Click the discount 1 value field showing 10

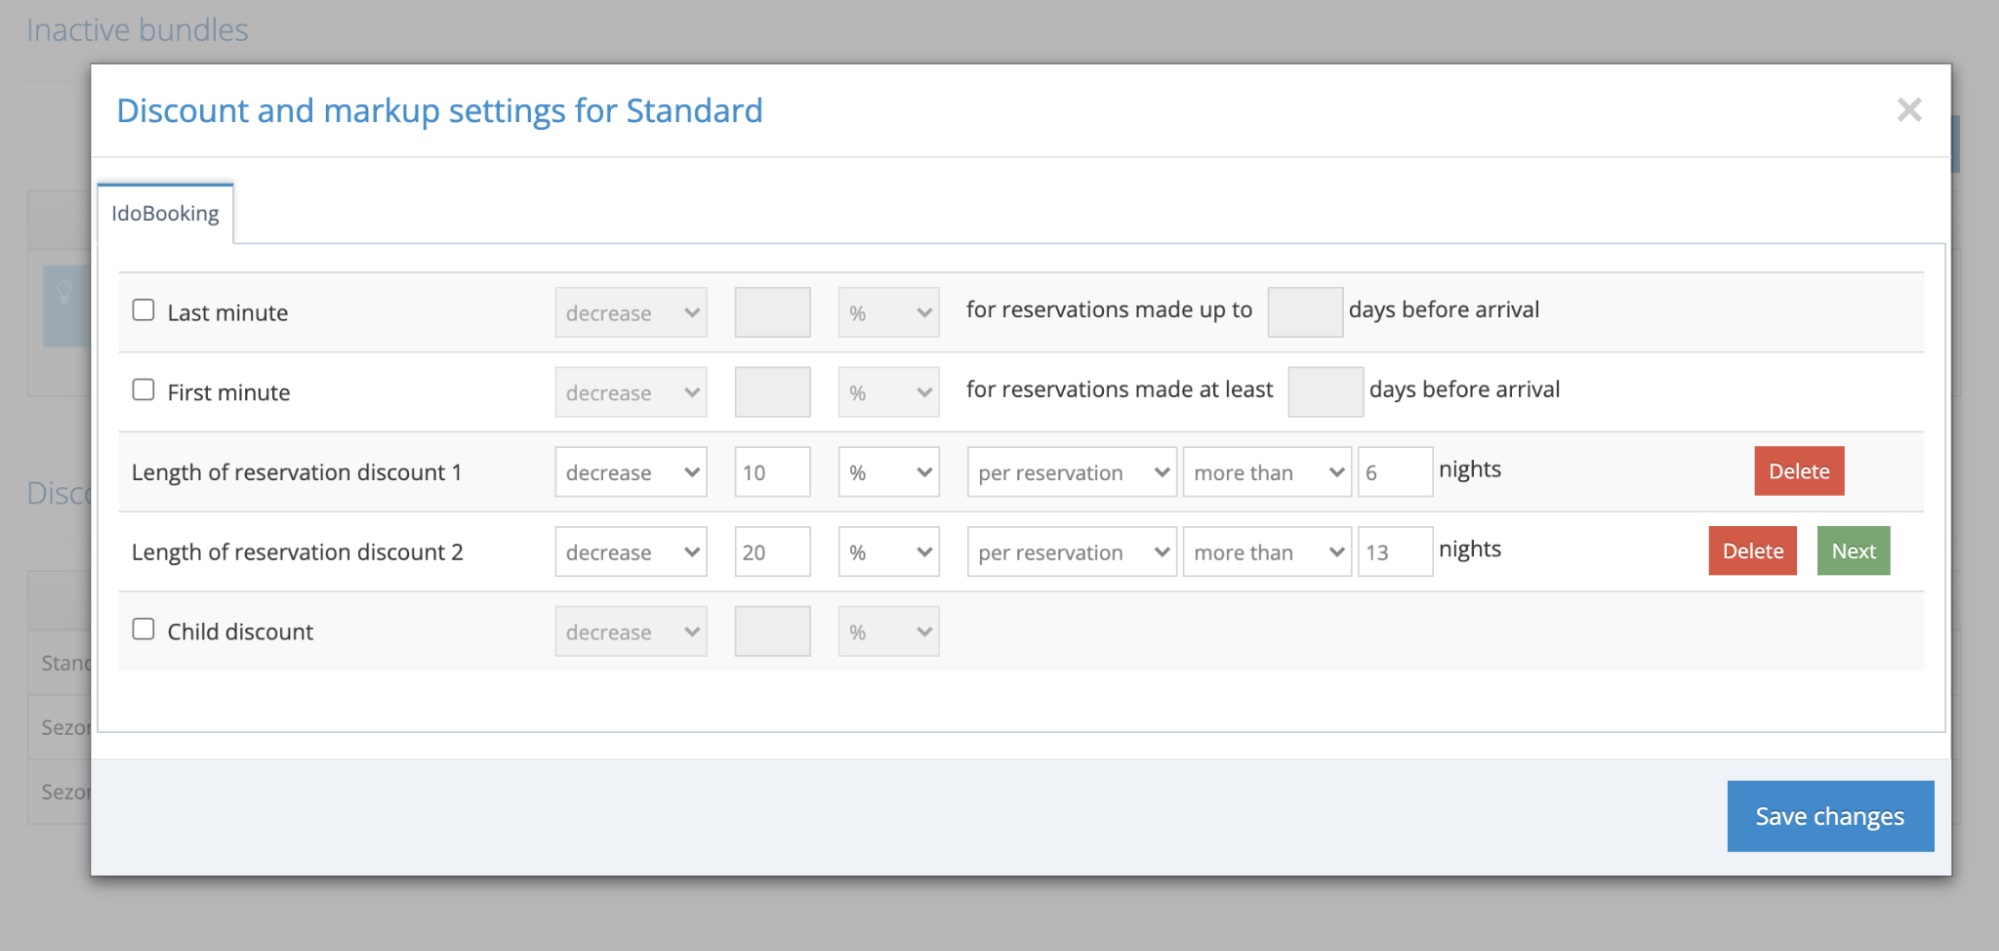point(772,472)
